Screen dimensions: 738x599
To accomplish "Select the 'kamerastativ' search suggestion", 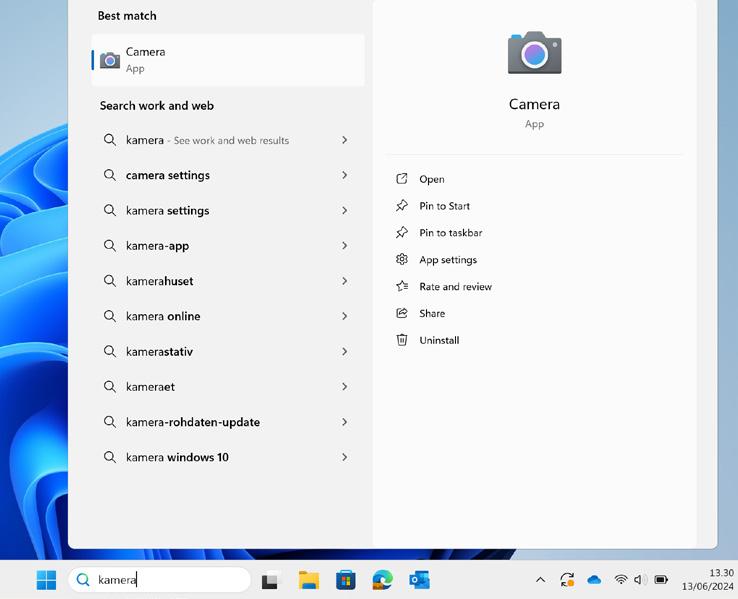I will (x=228, y=351).
